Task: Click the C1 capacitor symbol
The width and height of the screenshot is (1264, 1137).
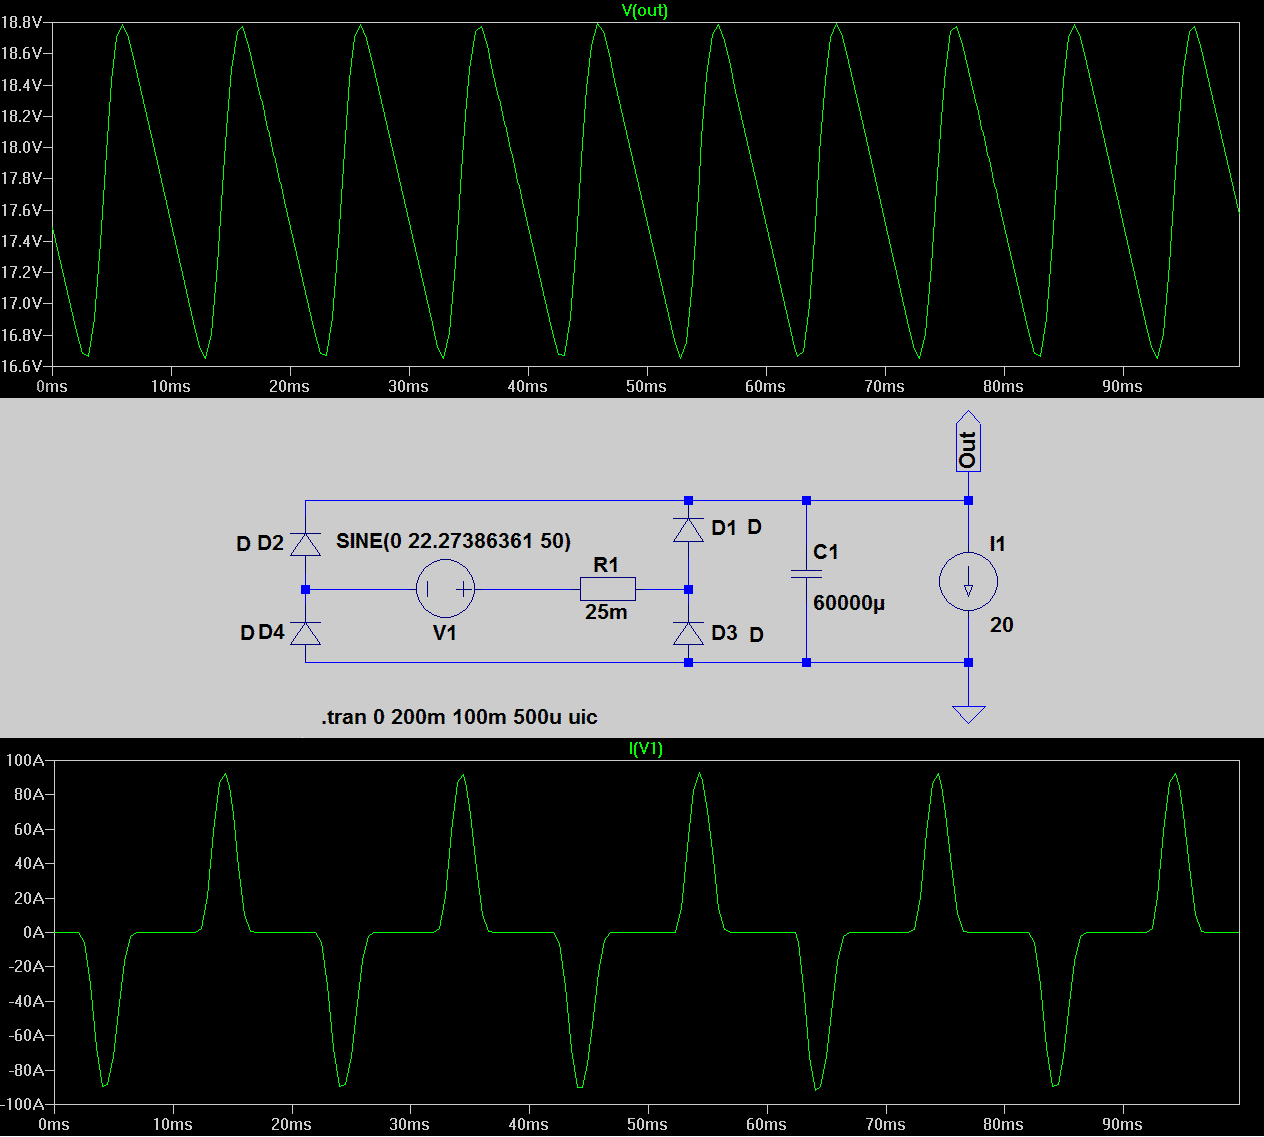Action: pos(806,574)
